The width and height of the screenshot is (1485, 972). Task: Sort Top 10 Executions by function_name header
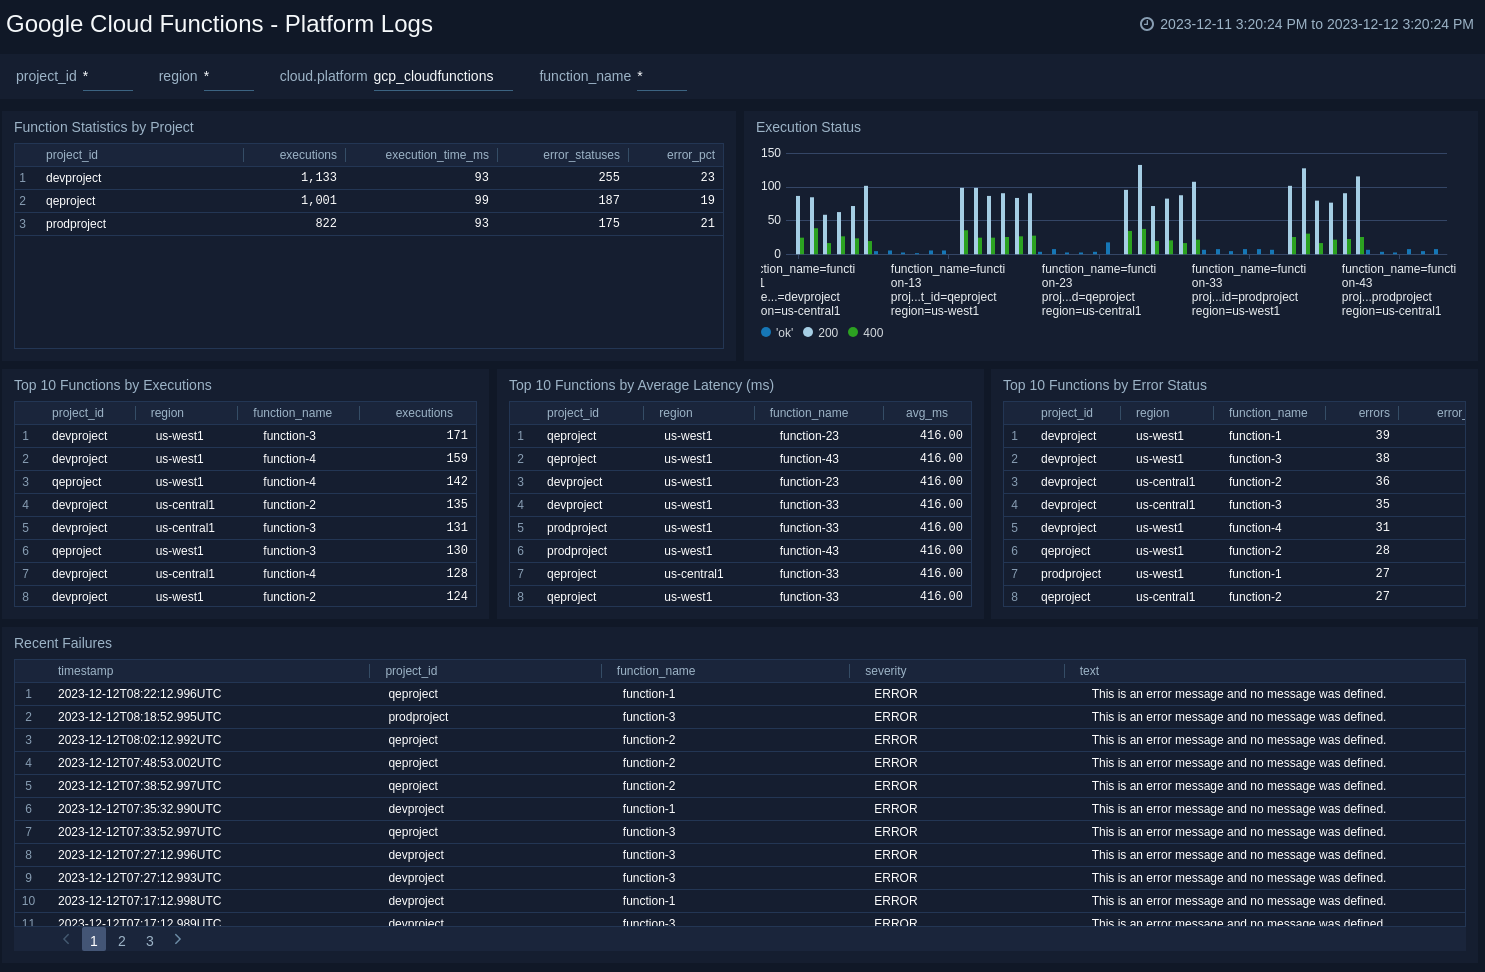point(292,413)
